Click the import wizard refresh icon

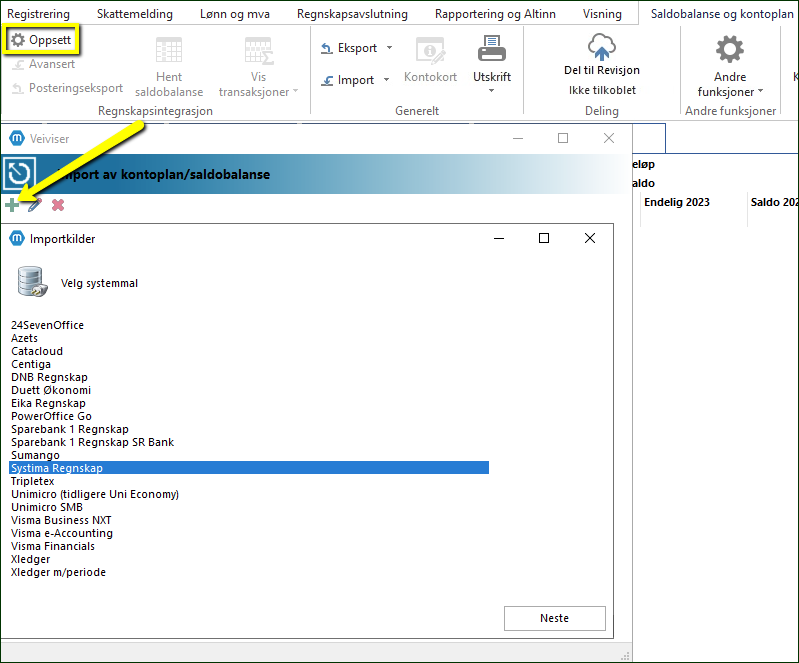click(x=19, y=174)
